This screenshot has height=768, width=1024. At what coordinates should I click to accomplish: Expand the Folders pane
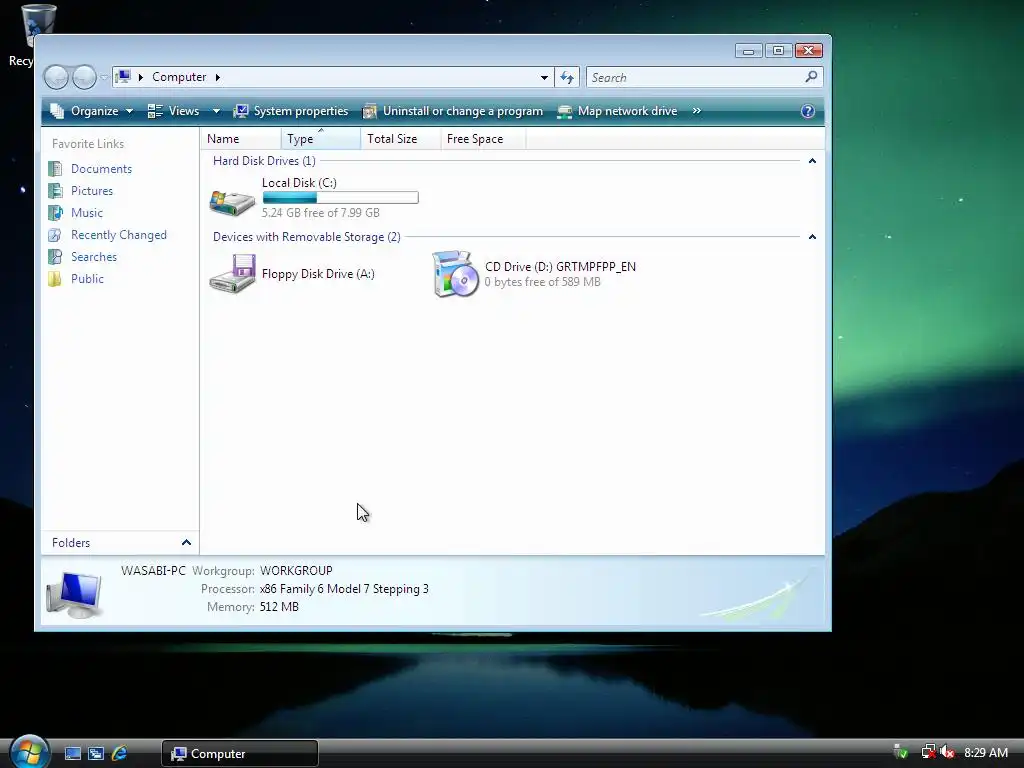tap(120, 543)
